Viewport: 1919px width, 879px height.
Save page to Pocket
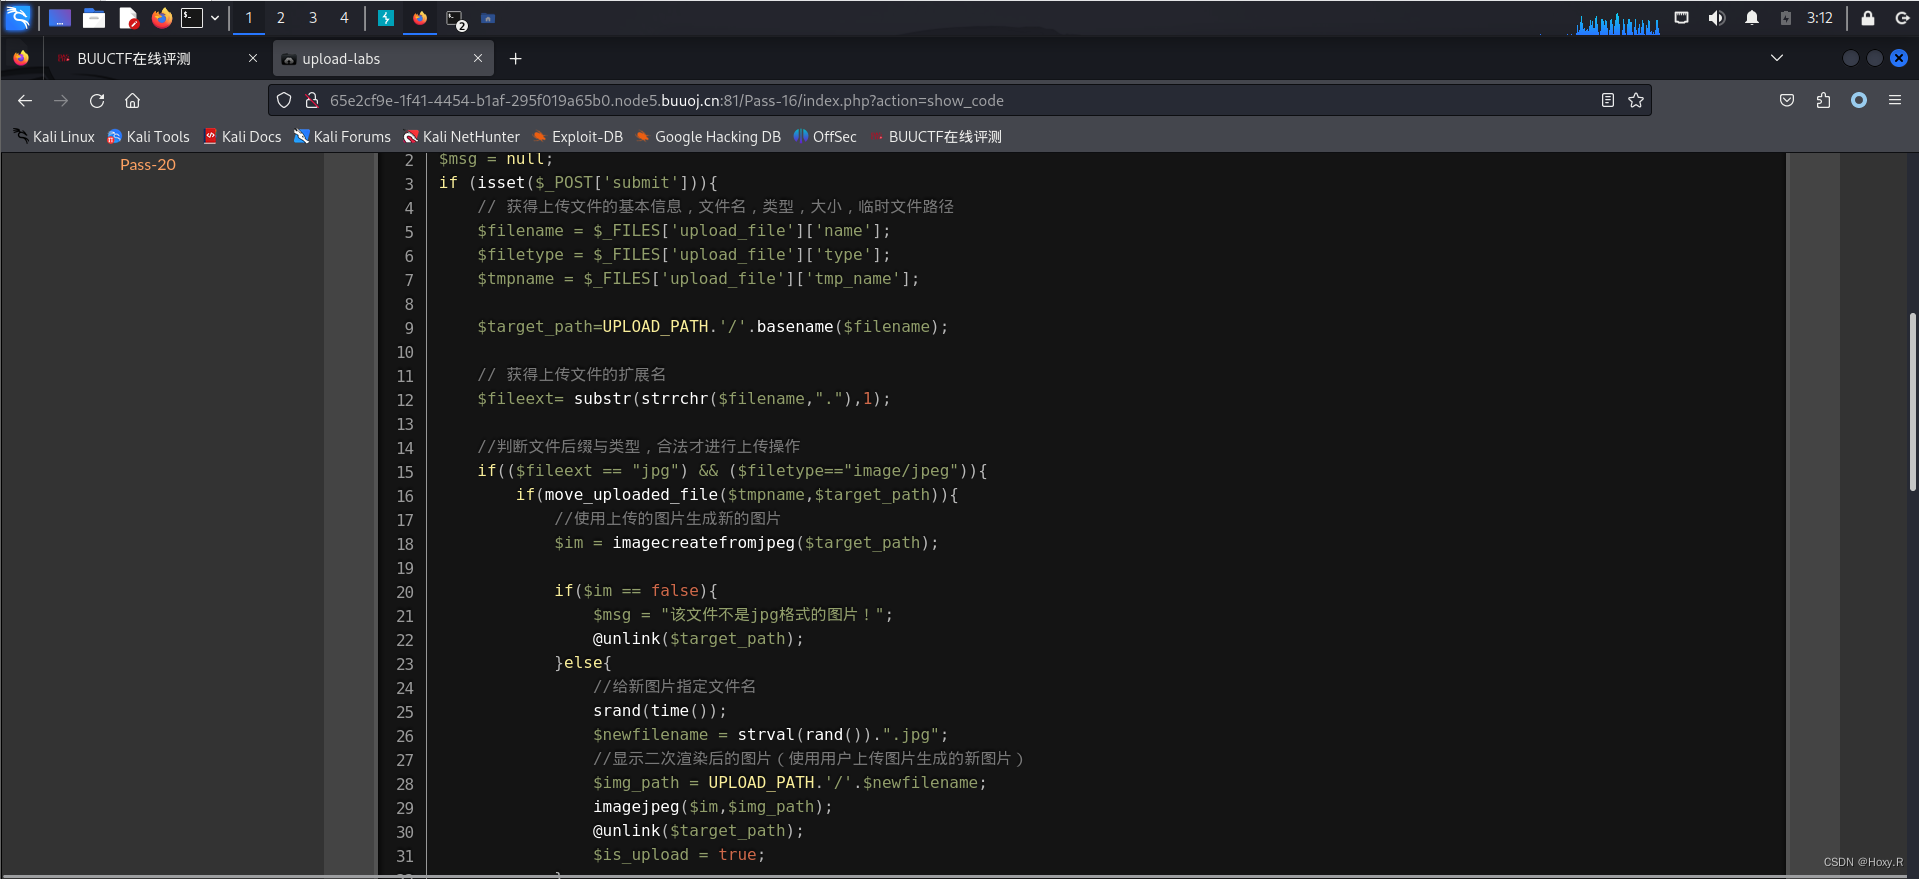(x=1787, y=100)
